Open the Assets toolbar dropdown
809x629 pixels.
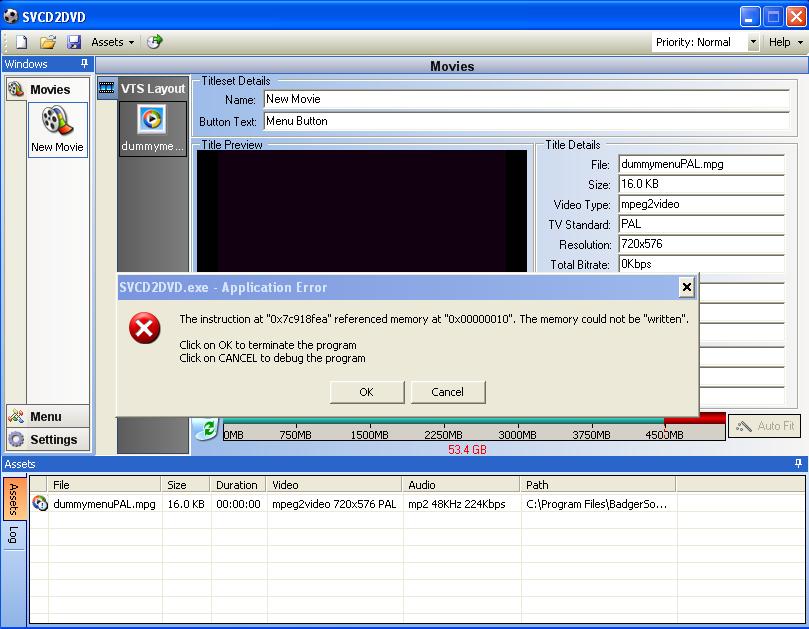[112, 42]
